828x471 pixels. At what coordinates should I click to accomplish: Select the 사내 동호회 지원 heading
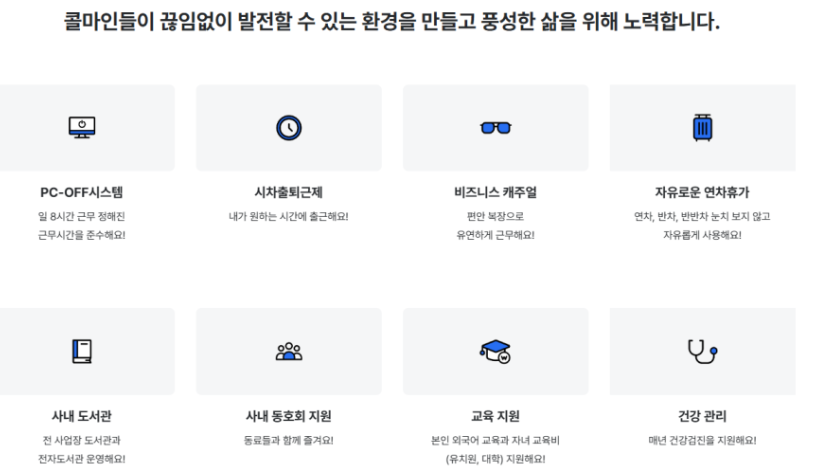289,416
